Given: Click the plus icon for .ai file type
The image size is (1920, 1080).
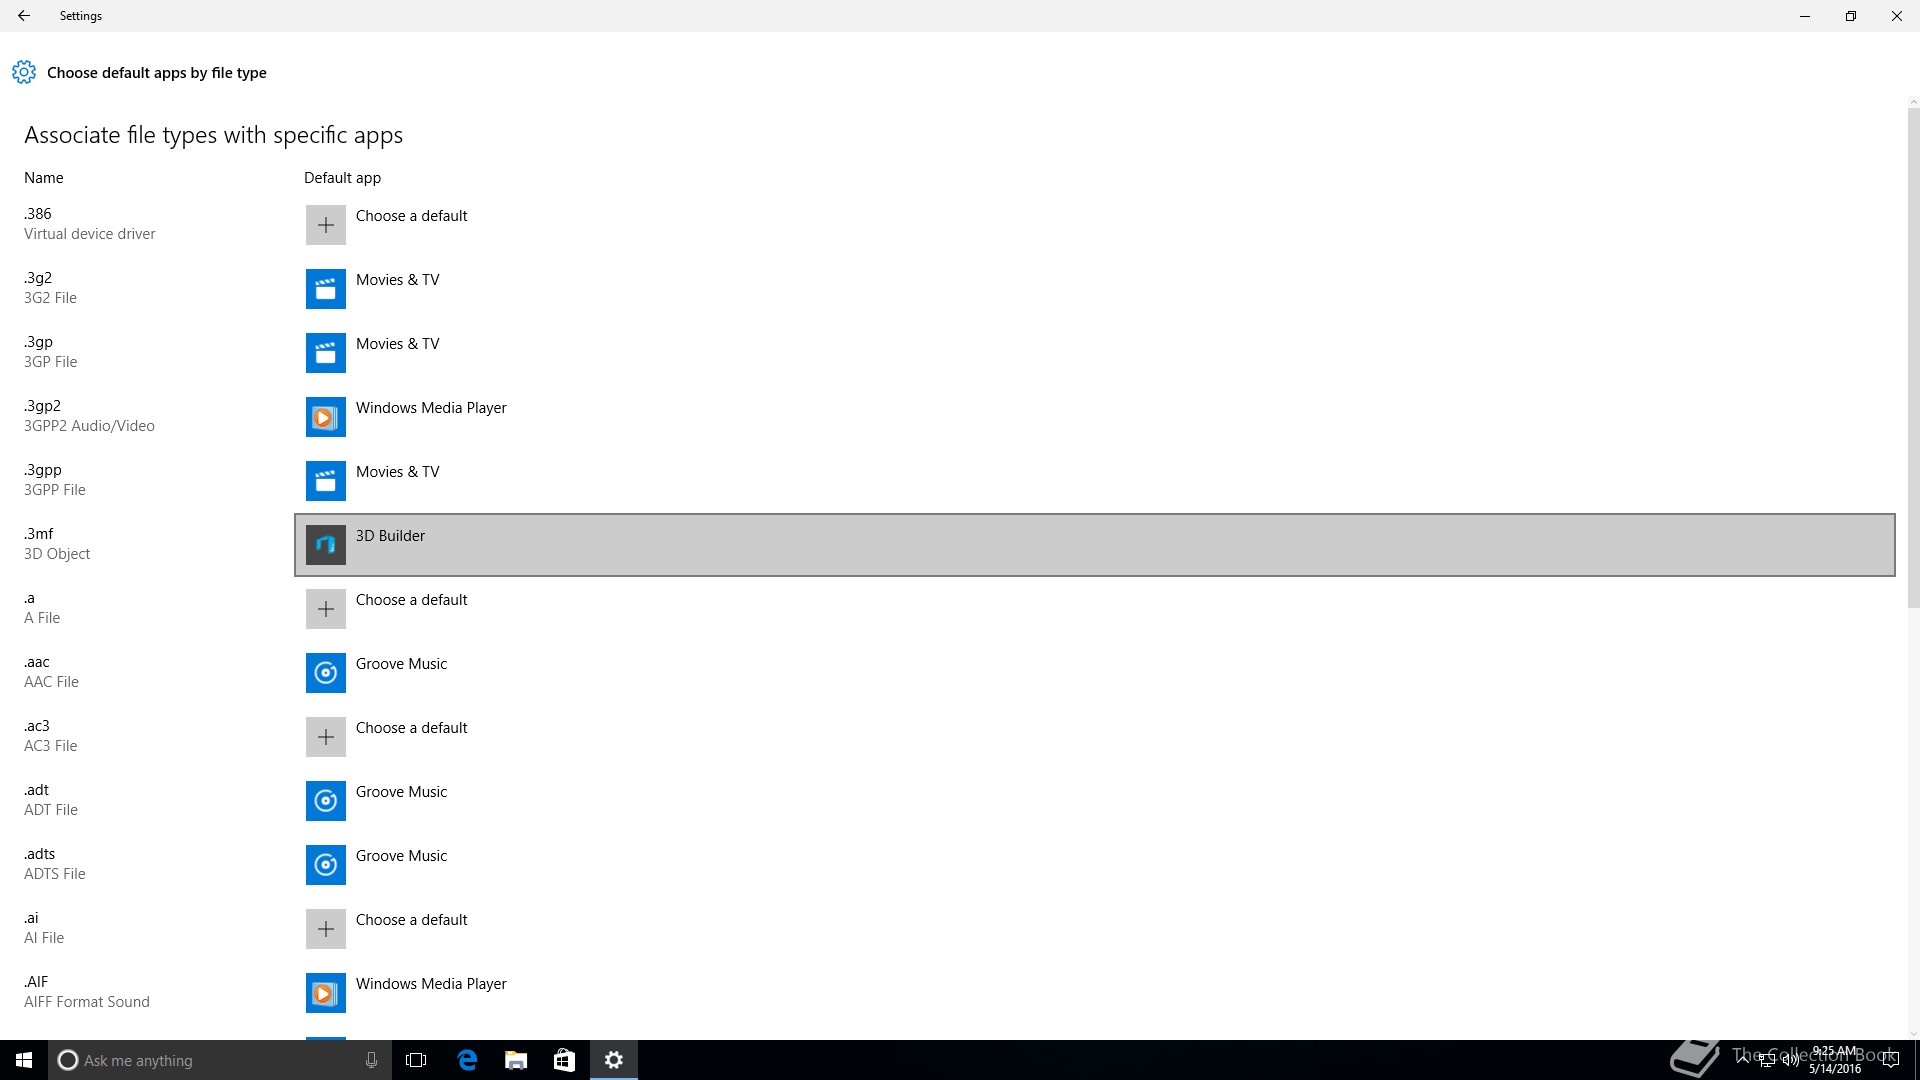Looking at the screenshot, I should 326,929.
